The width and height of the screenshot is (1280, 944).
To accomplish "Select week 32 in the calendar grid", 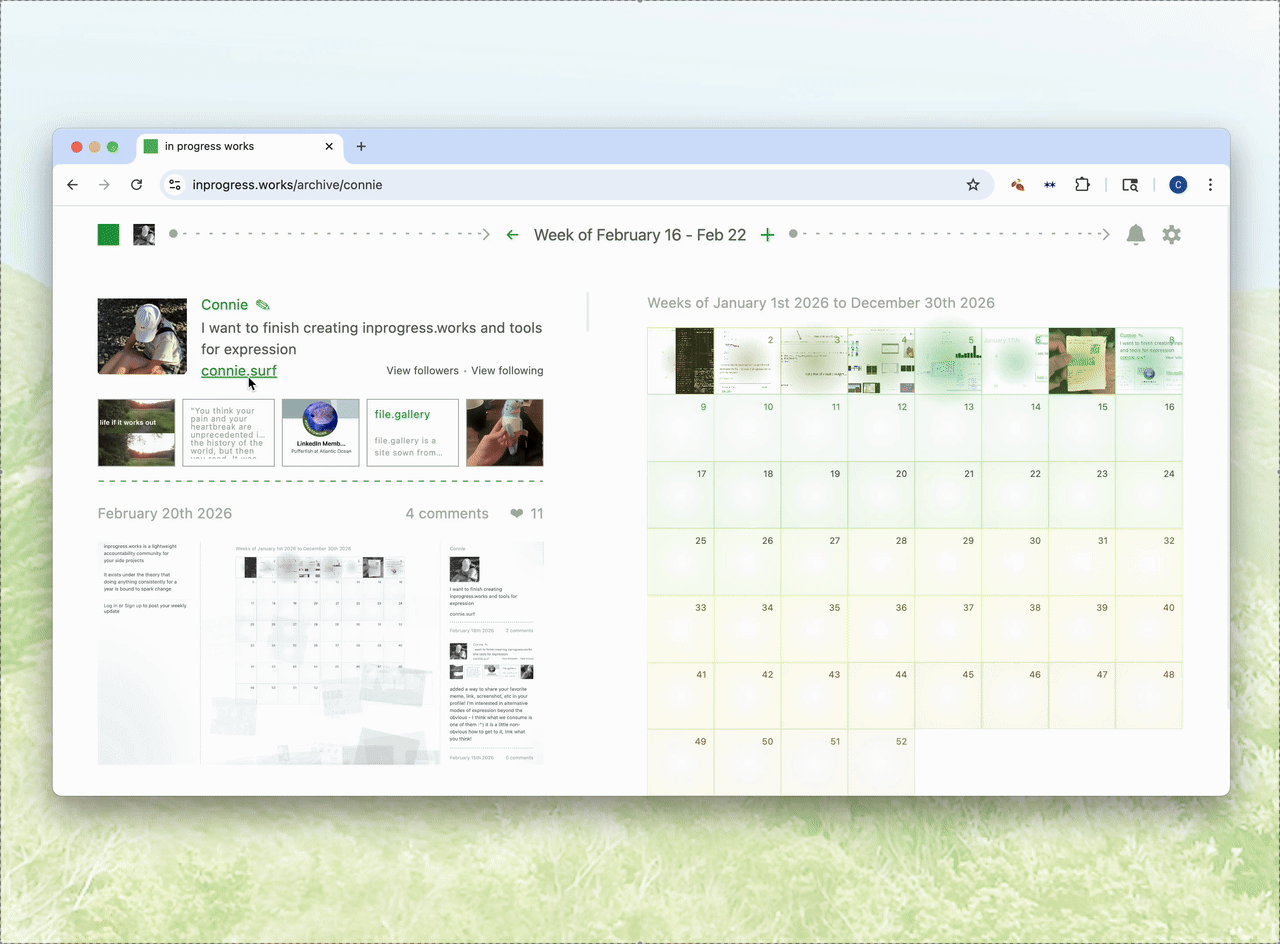I will click(1149, 562).
